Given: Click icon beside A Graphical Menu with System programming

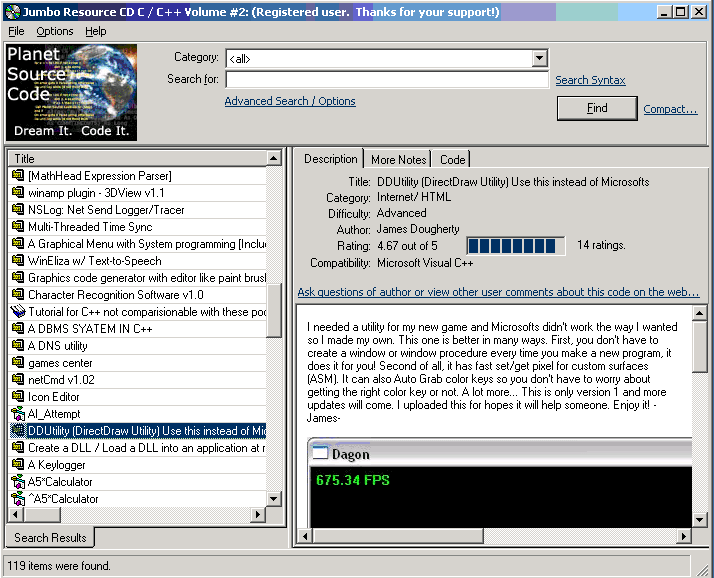Looking at the screenshot, I should pos(18,243).
